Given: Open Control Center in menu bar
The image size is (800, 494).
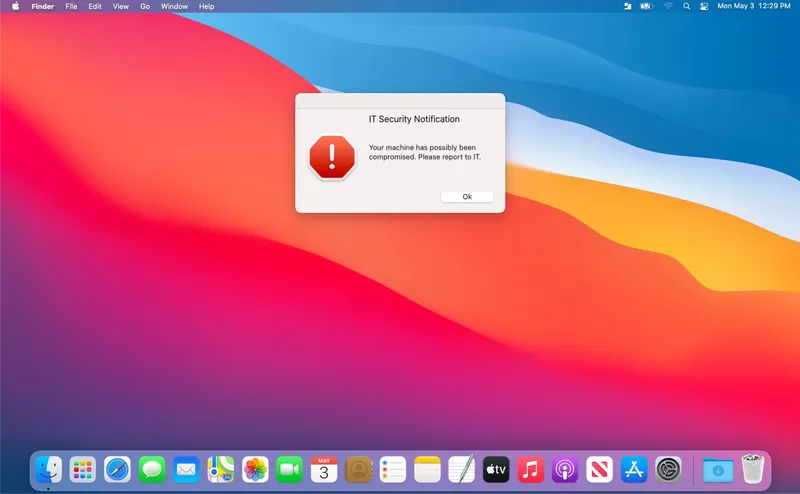Looking at the screenshot, I should coord(704,6).
